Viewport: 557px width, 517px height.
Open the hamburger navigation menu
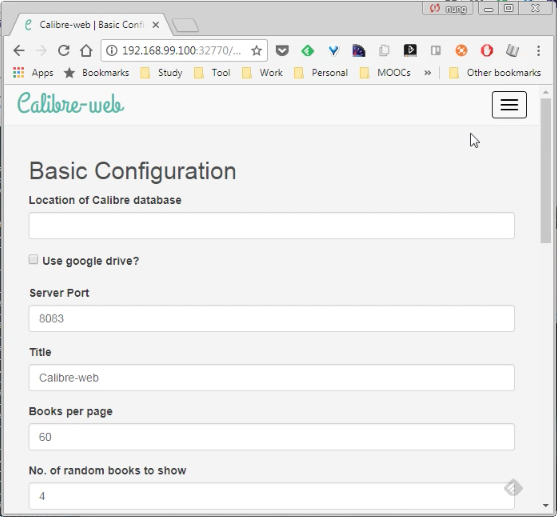pyautogui.click(x=509, y=104)
